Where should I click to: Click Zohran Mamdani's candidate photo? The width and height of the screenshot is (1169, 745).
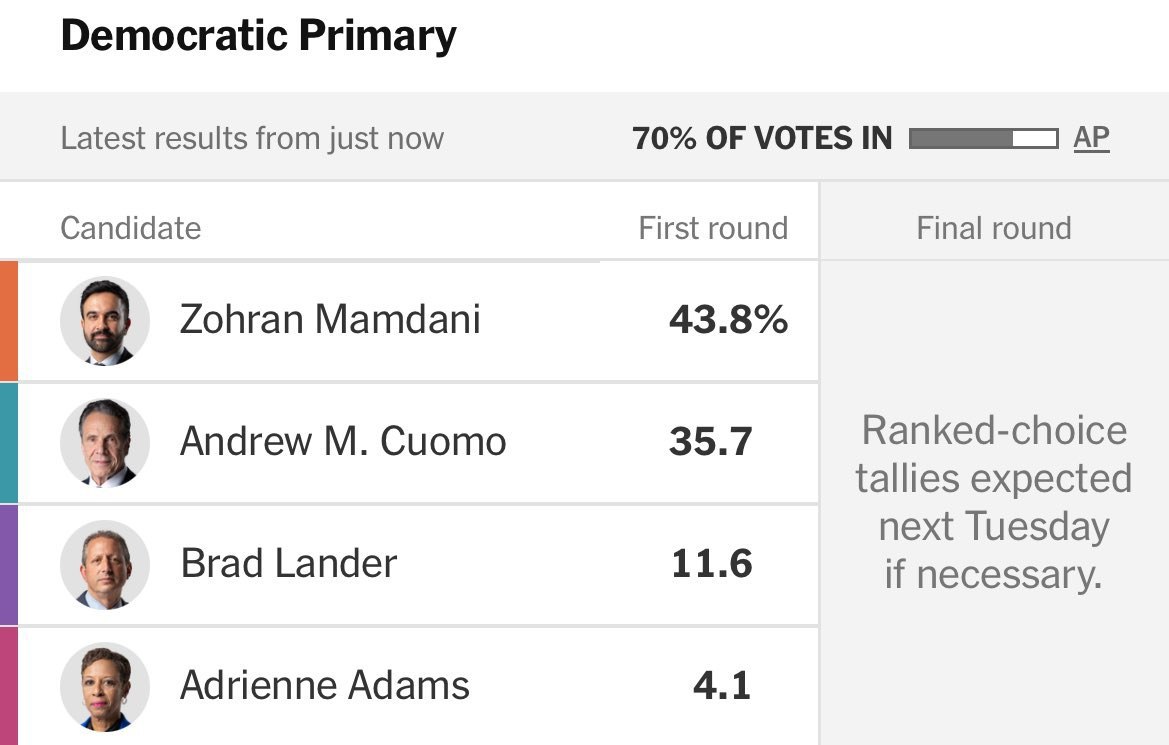pos(105,321)
